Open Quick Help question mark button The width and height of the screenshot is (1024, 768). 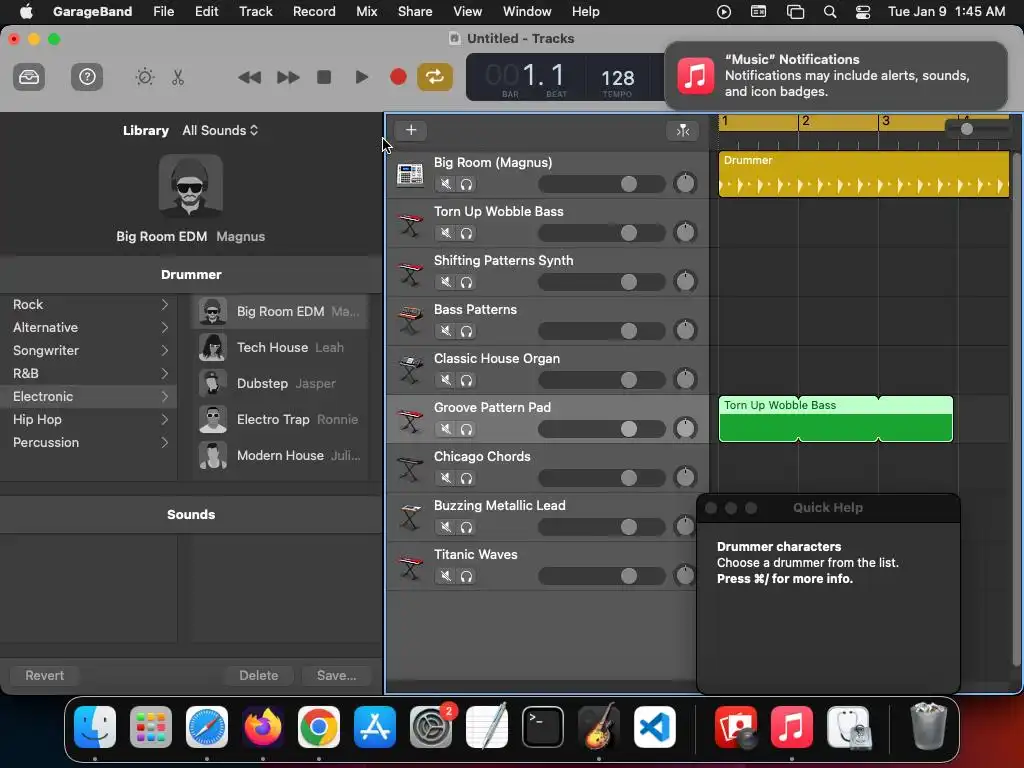tap(87, 77)
